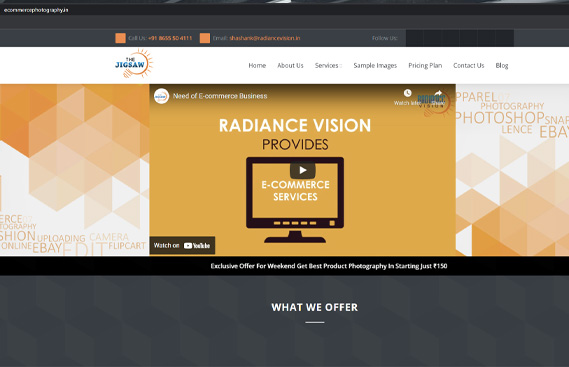The image size is (569, 367).
Task: Navigate to Contact Us
Action: [468, 66]
